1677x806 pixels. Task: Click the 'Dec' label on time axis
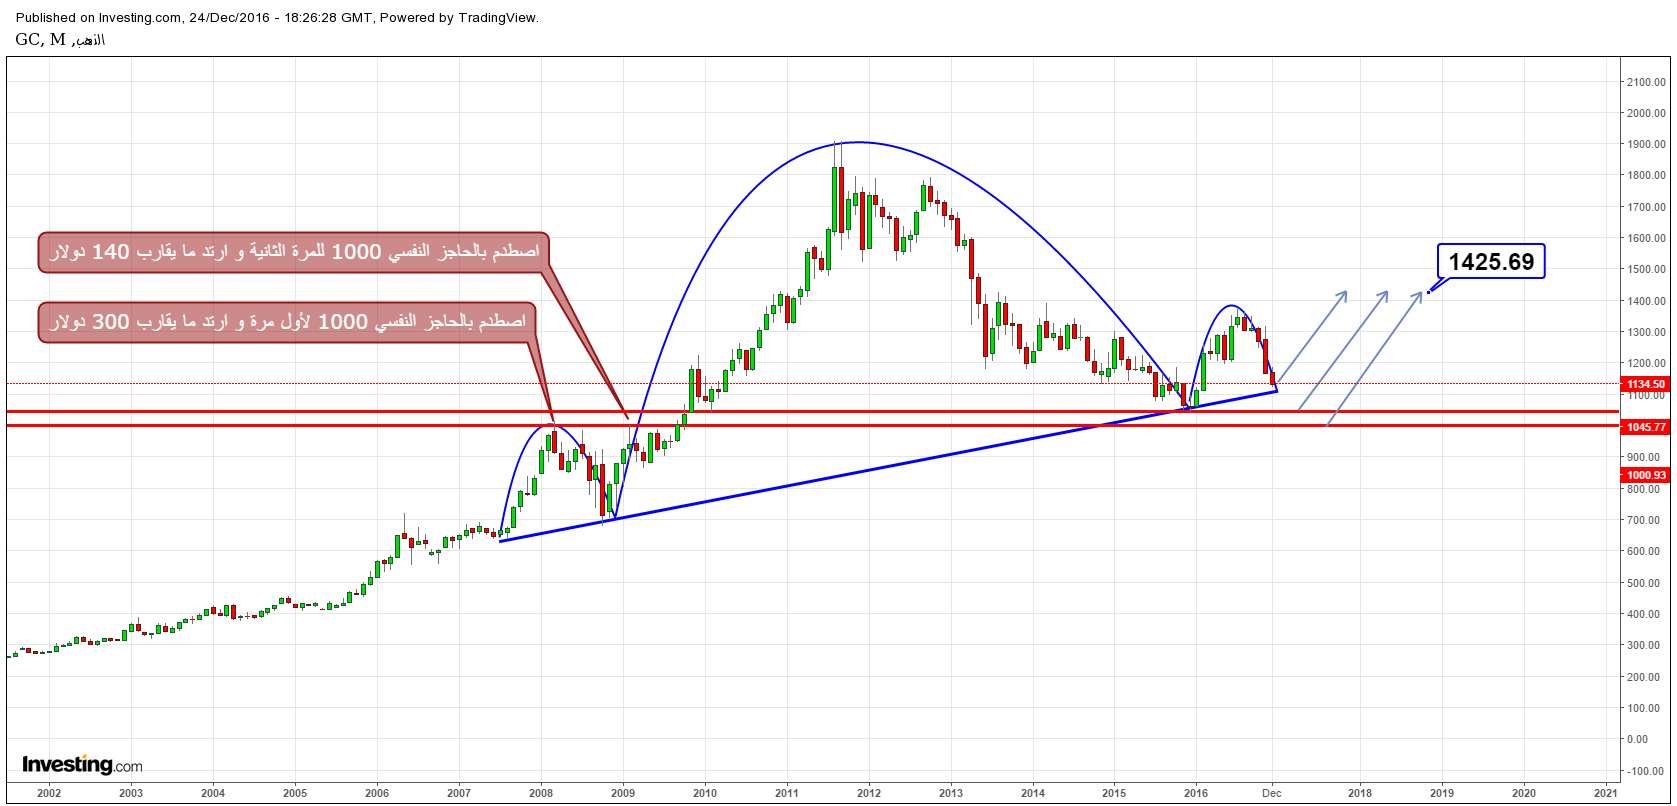coord(1272,792)
